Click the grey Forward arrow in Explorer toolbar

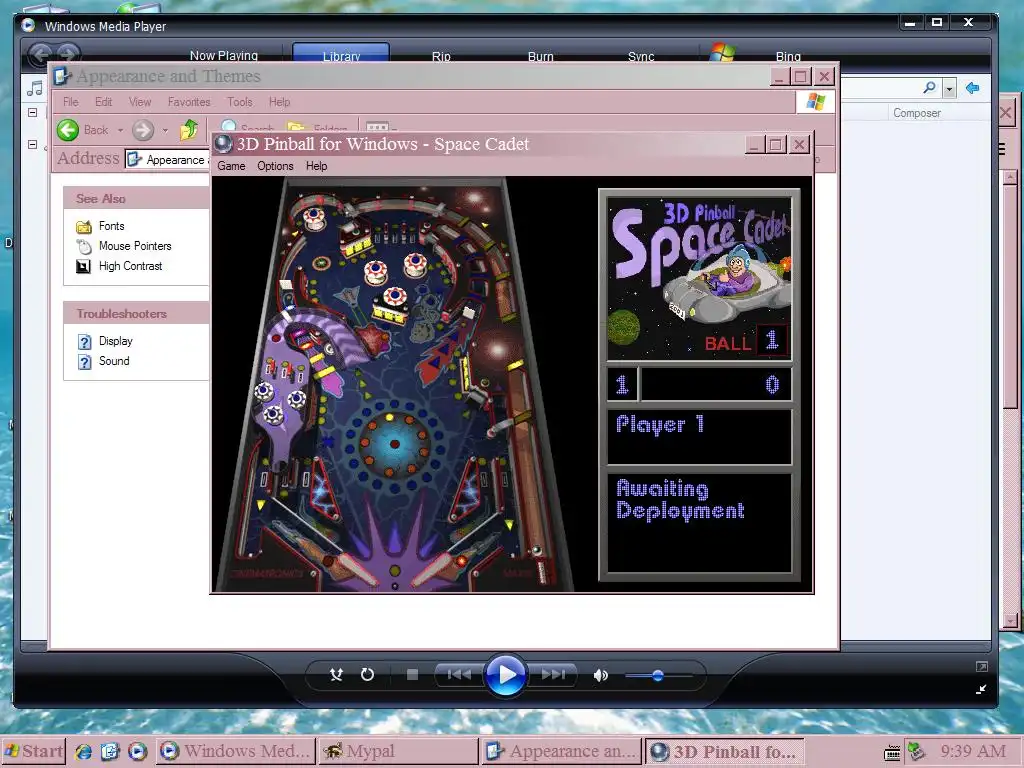(143, 130)
